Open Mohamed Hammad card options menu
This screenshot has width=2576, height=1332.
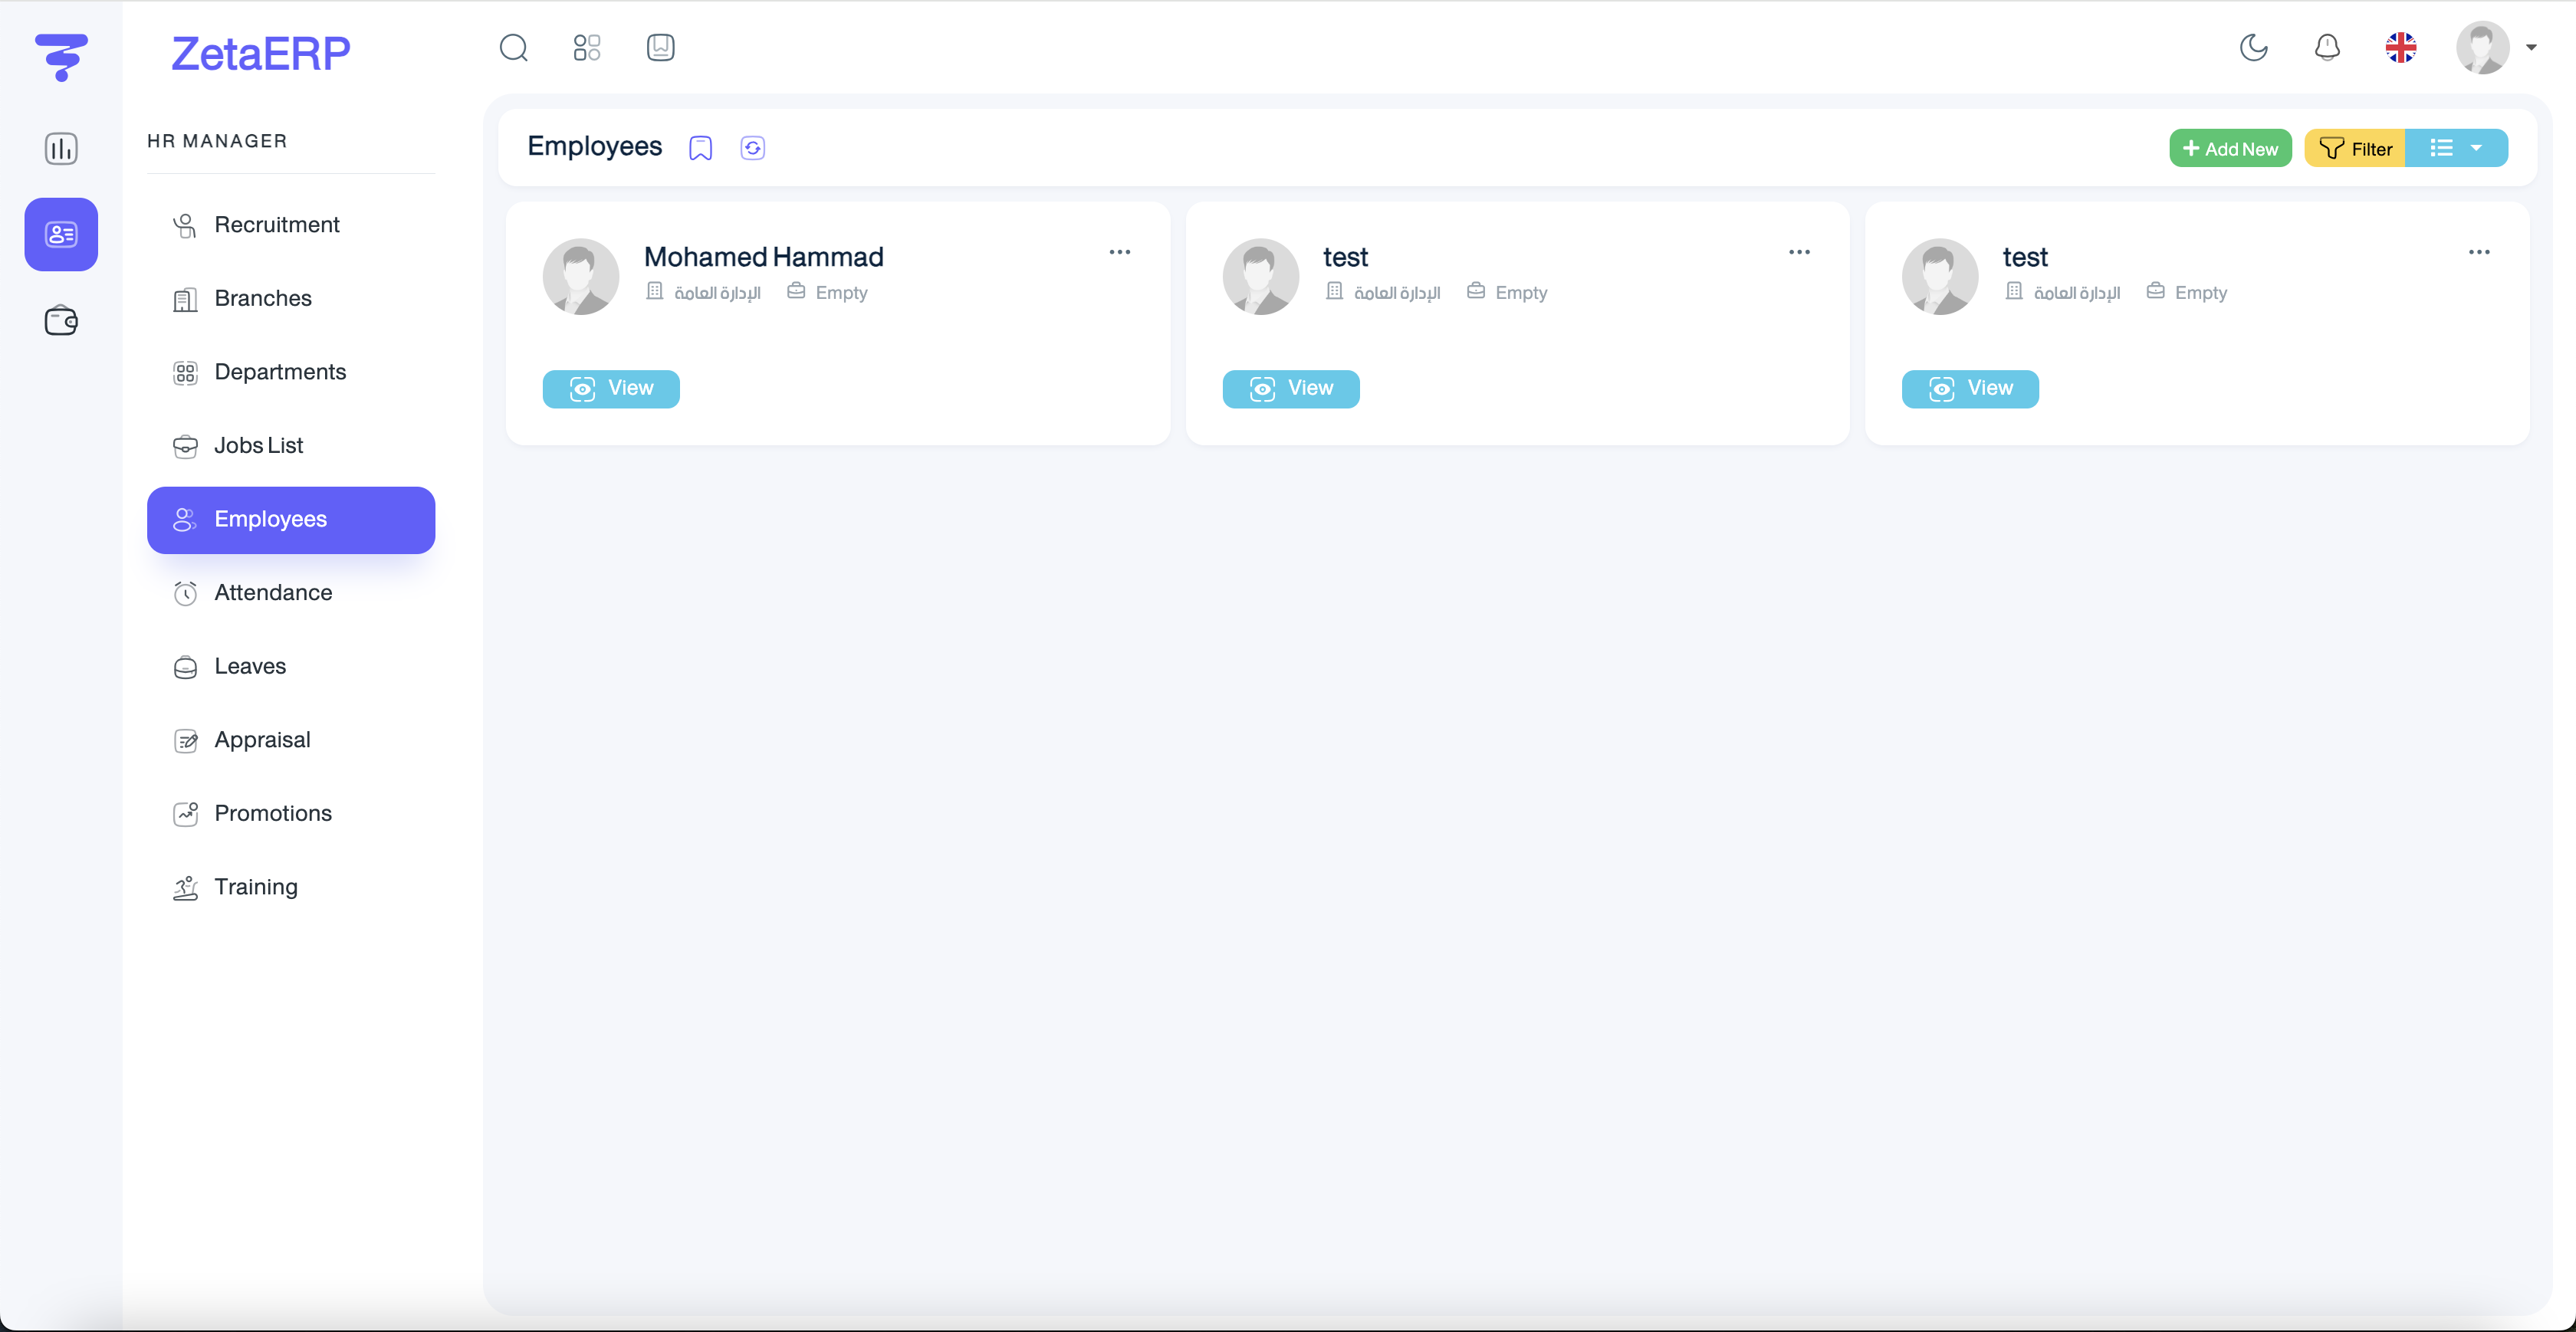1119,252
